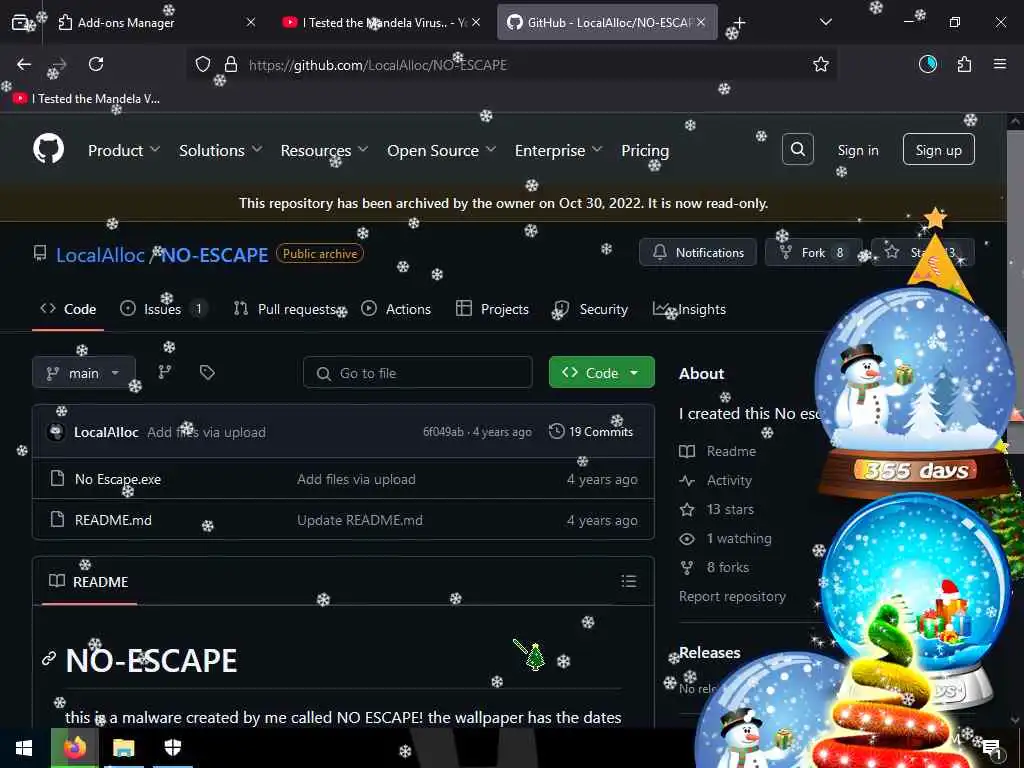Open the README outline list icon
1024x768 pixels.
pos(628,581)
